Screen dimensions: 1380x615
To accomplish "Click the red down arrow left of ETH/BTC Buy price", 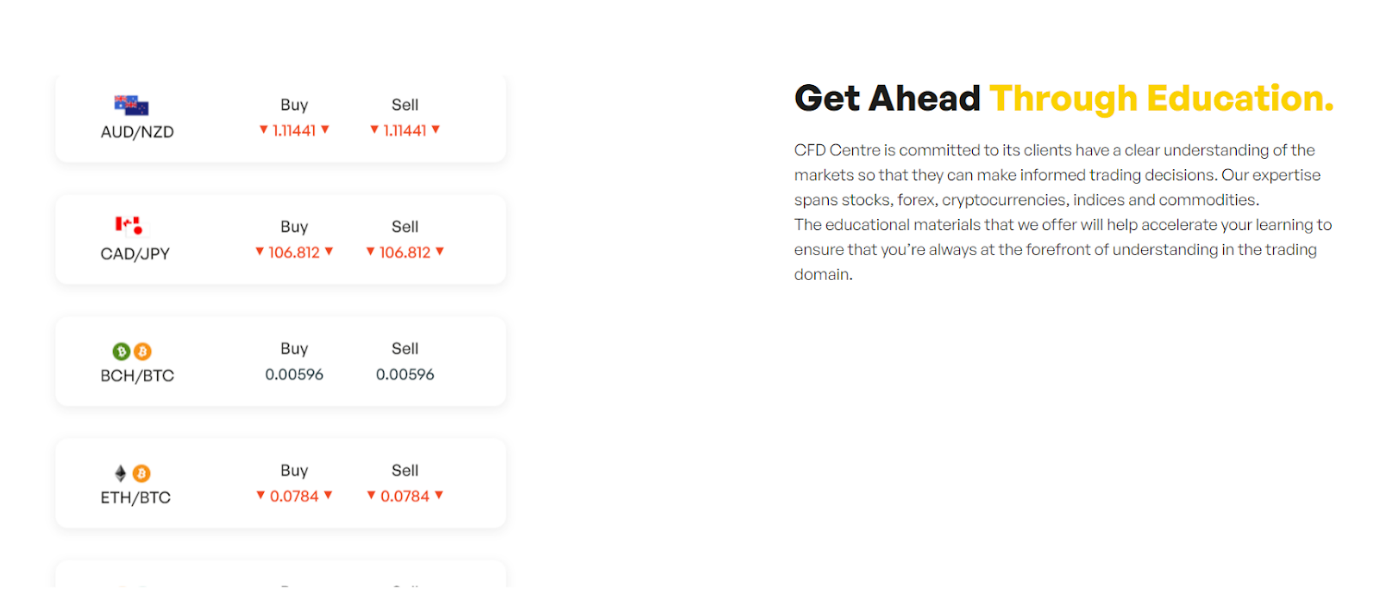I will (260, 496).
